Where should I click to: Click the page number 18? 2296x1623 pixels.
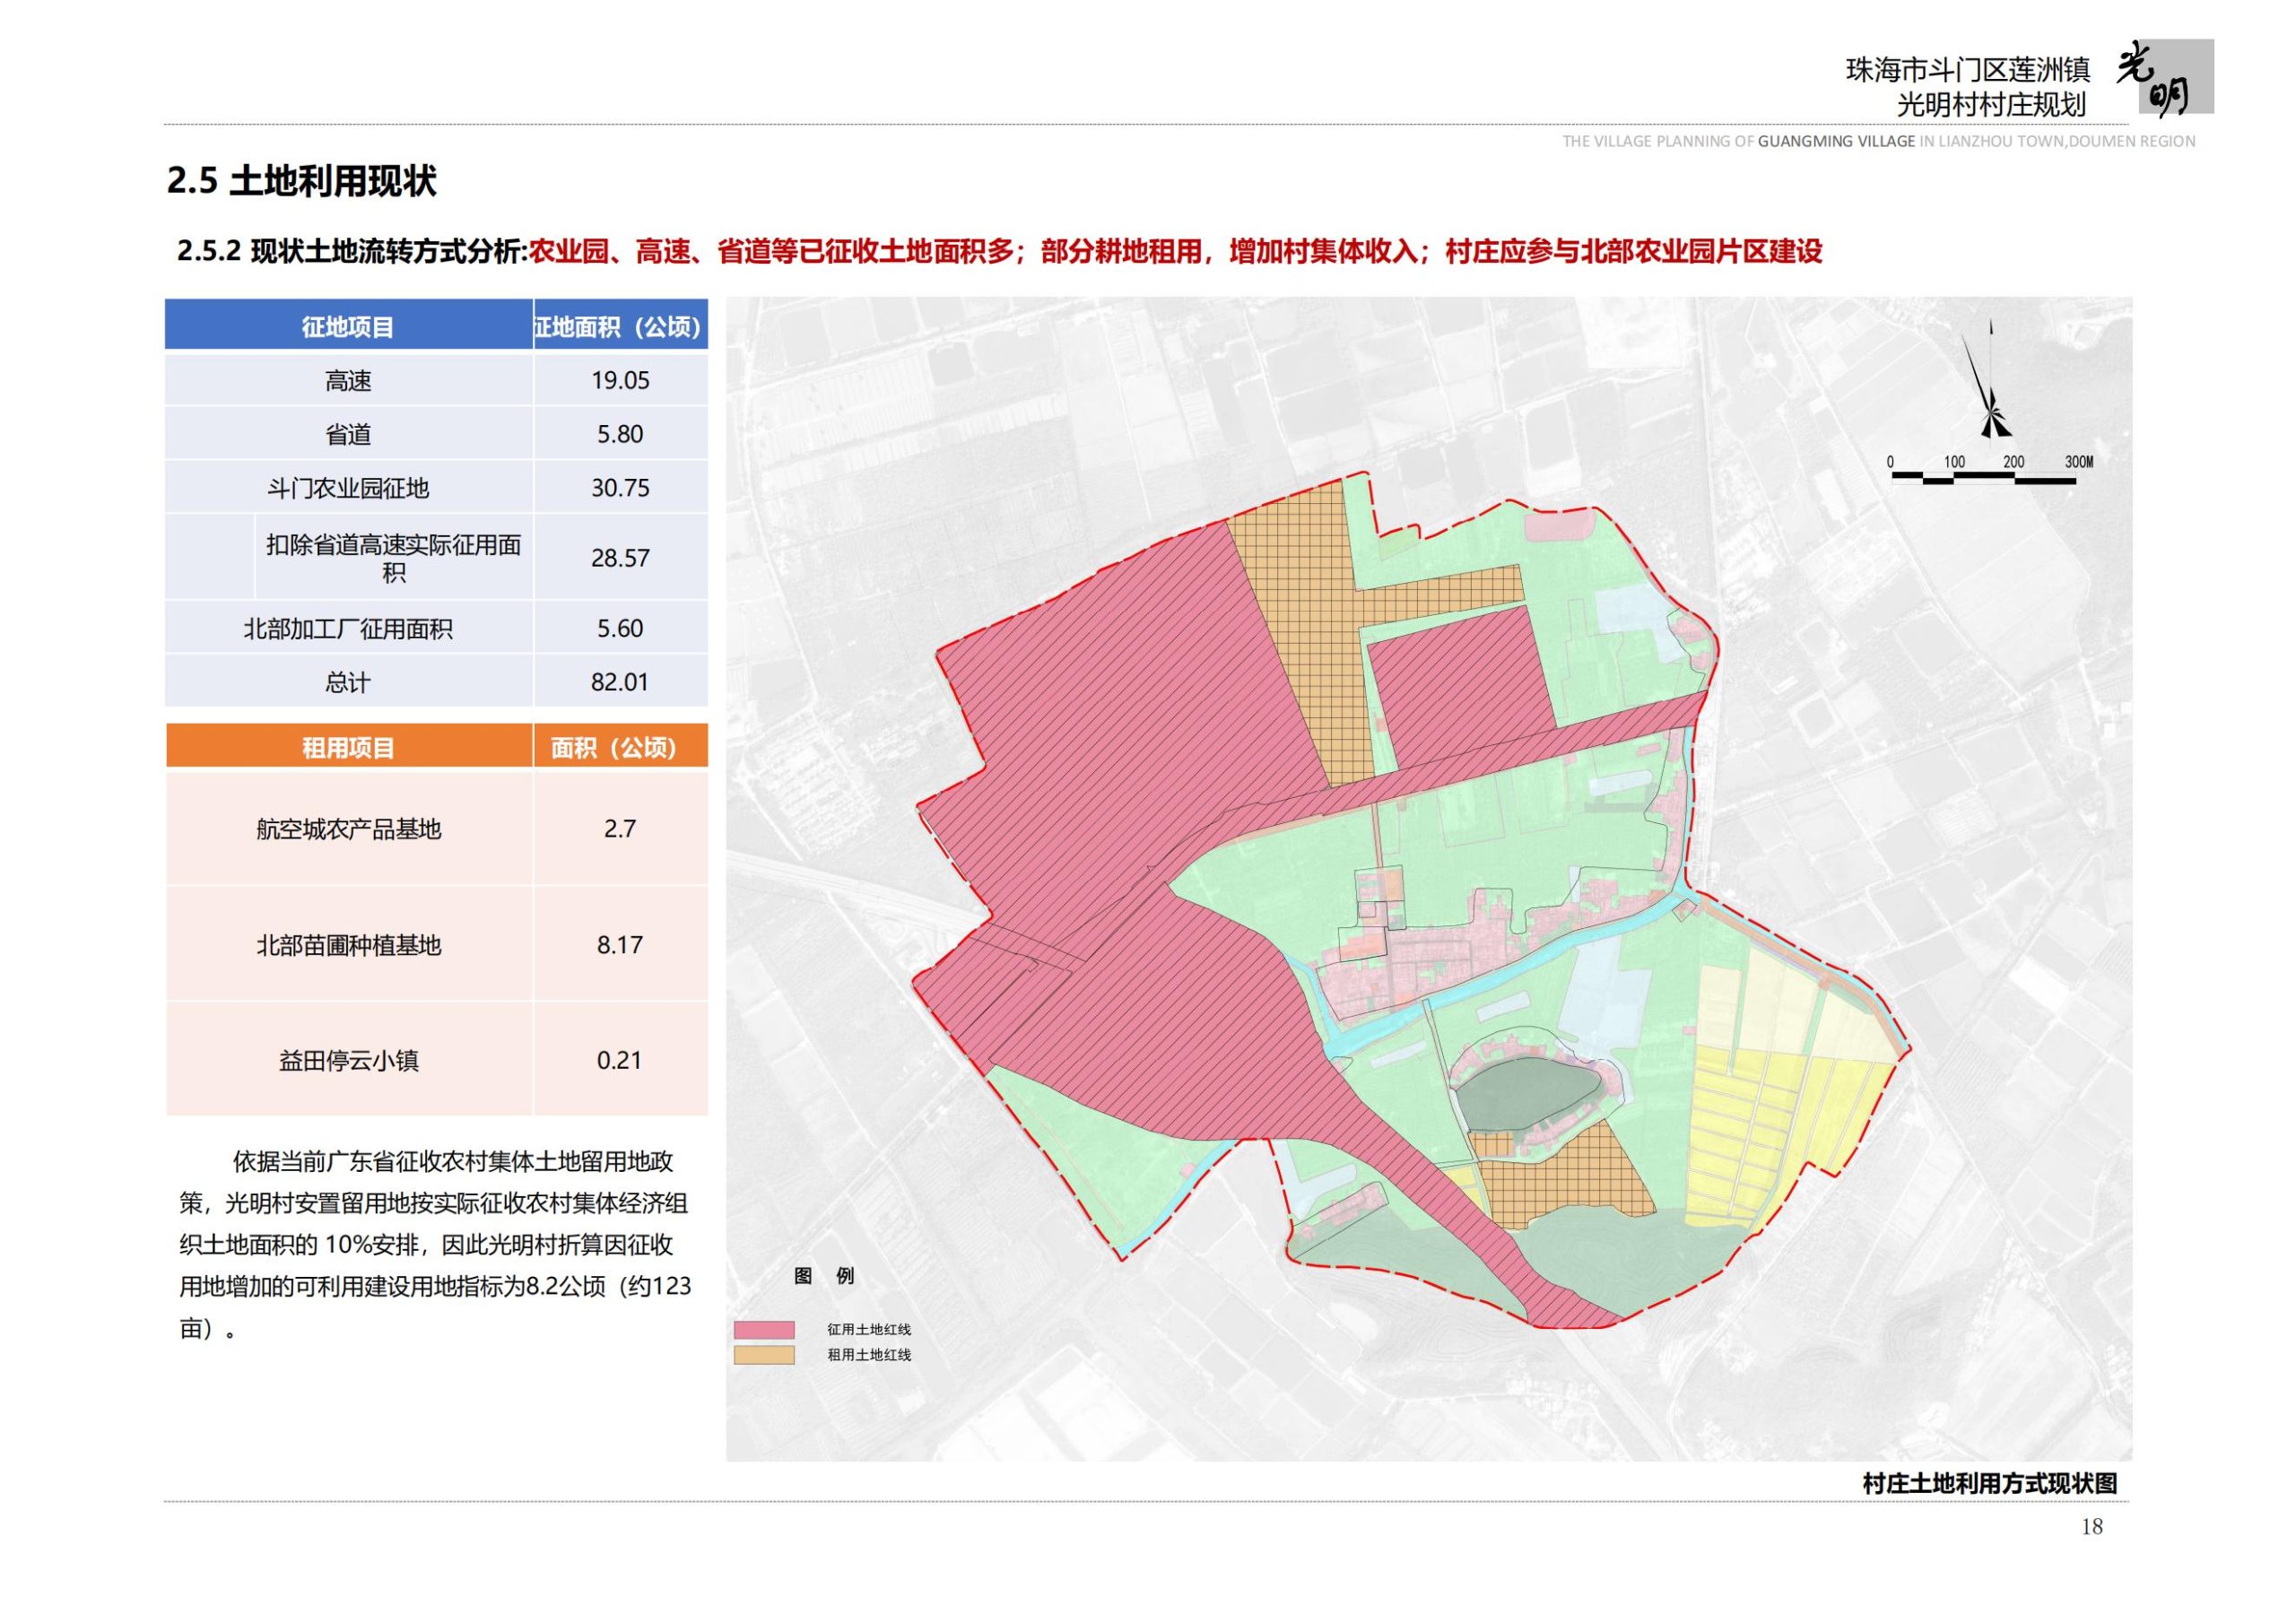pos(2092,1527)
